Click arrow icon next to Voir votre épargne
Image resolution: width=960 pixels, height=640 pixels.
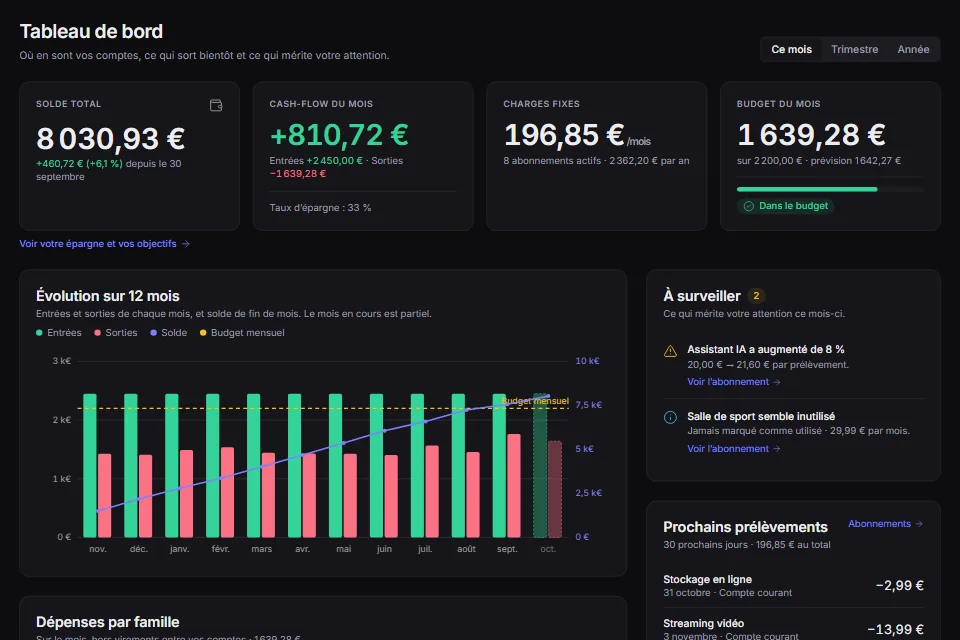(186, 244)
